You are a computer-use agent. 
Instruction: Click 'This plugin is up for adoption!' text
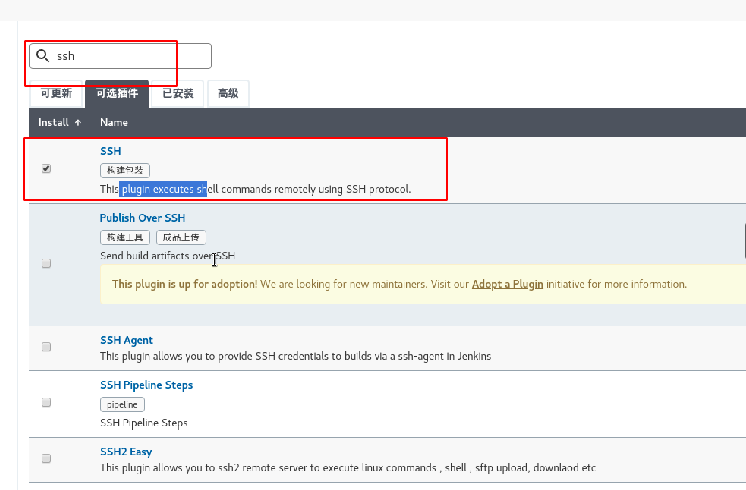click(x=185, y=284)
